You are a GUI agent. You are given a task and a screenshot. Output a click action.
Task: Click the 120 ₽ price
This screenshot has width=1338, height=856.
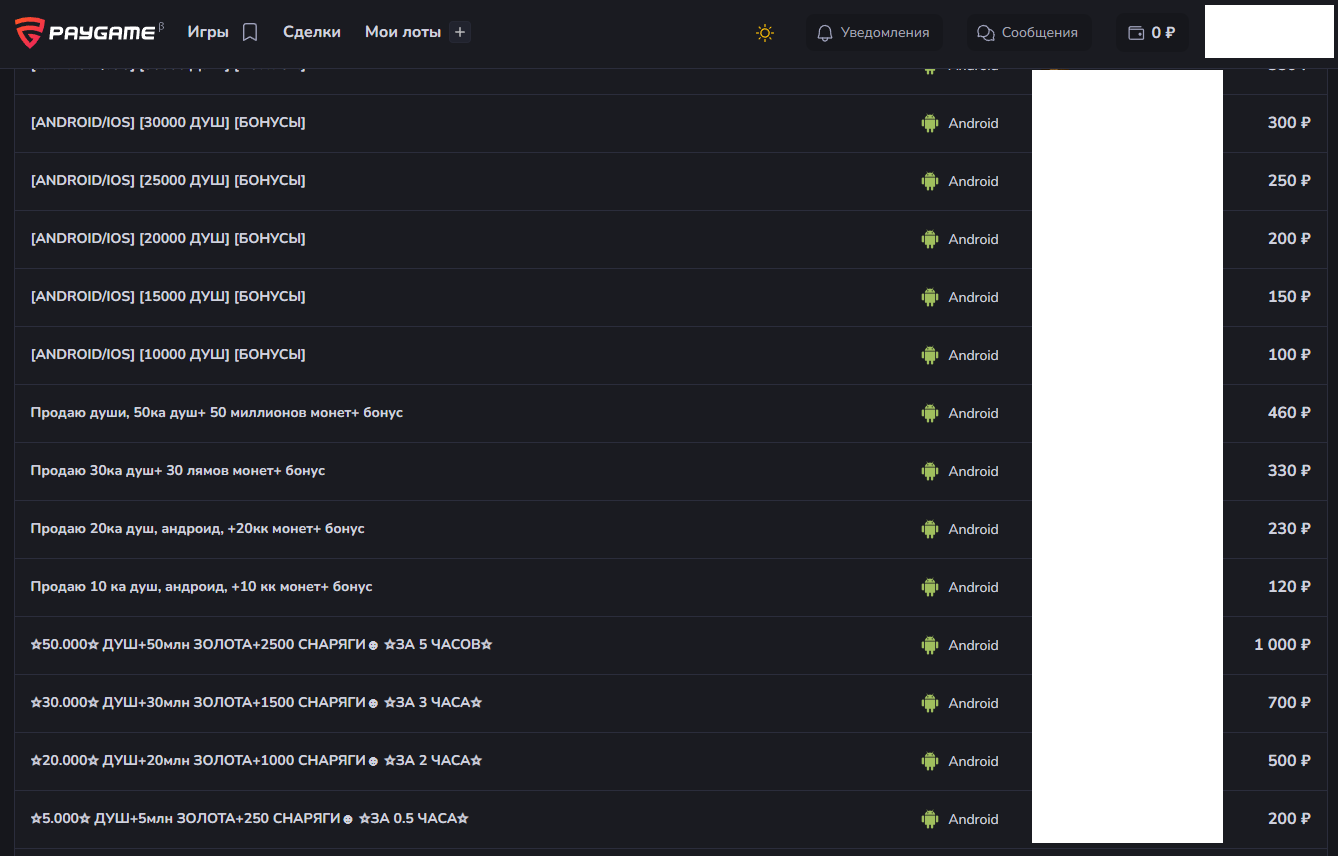(x=1289, y=587)
